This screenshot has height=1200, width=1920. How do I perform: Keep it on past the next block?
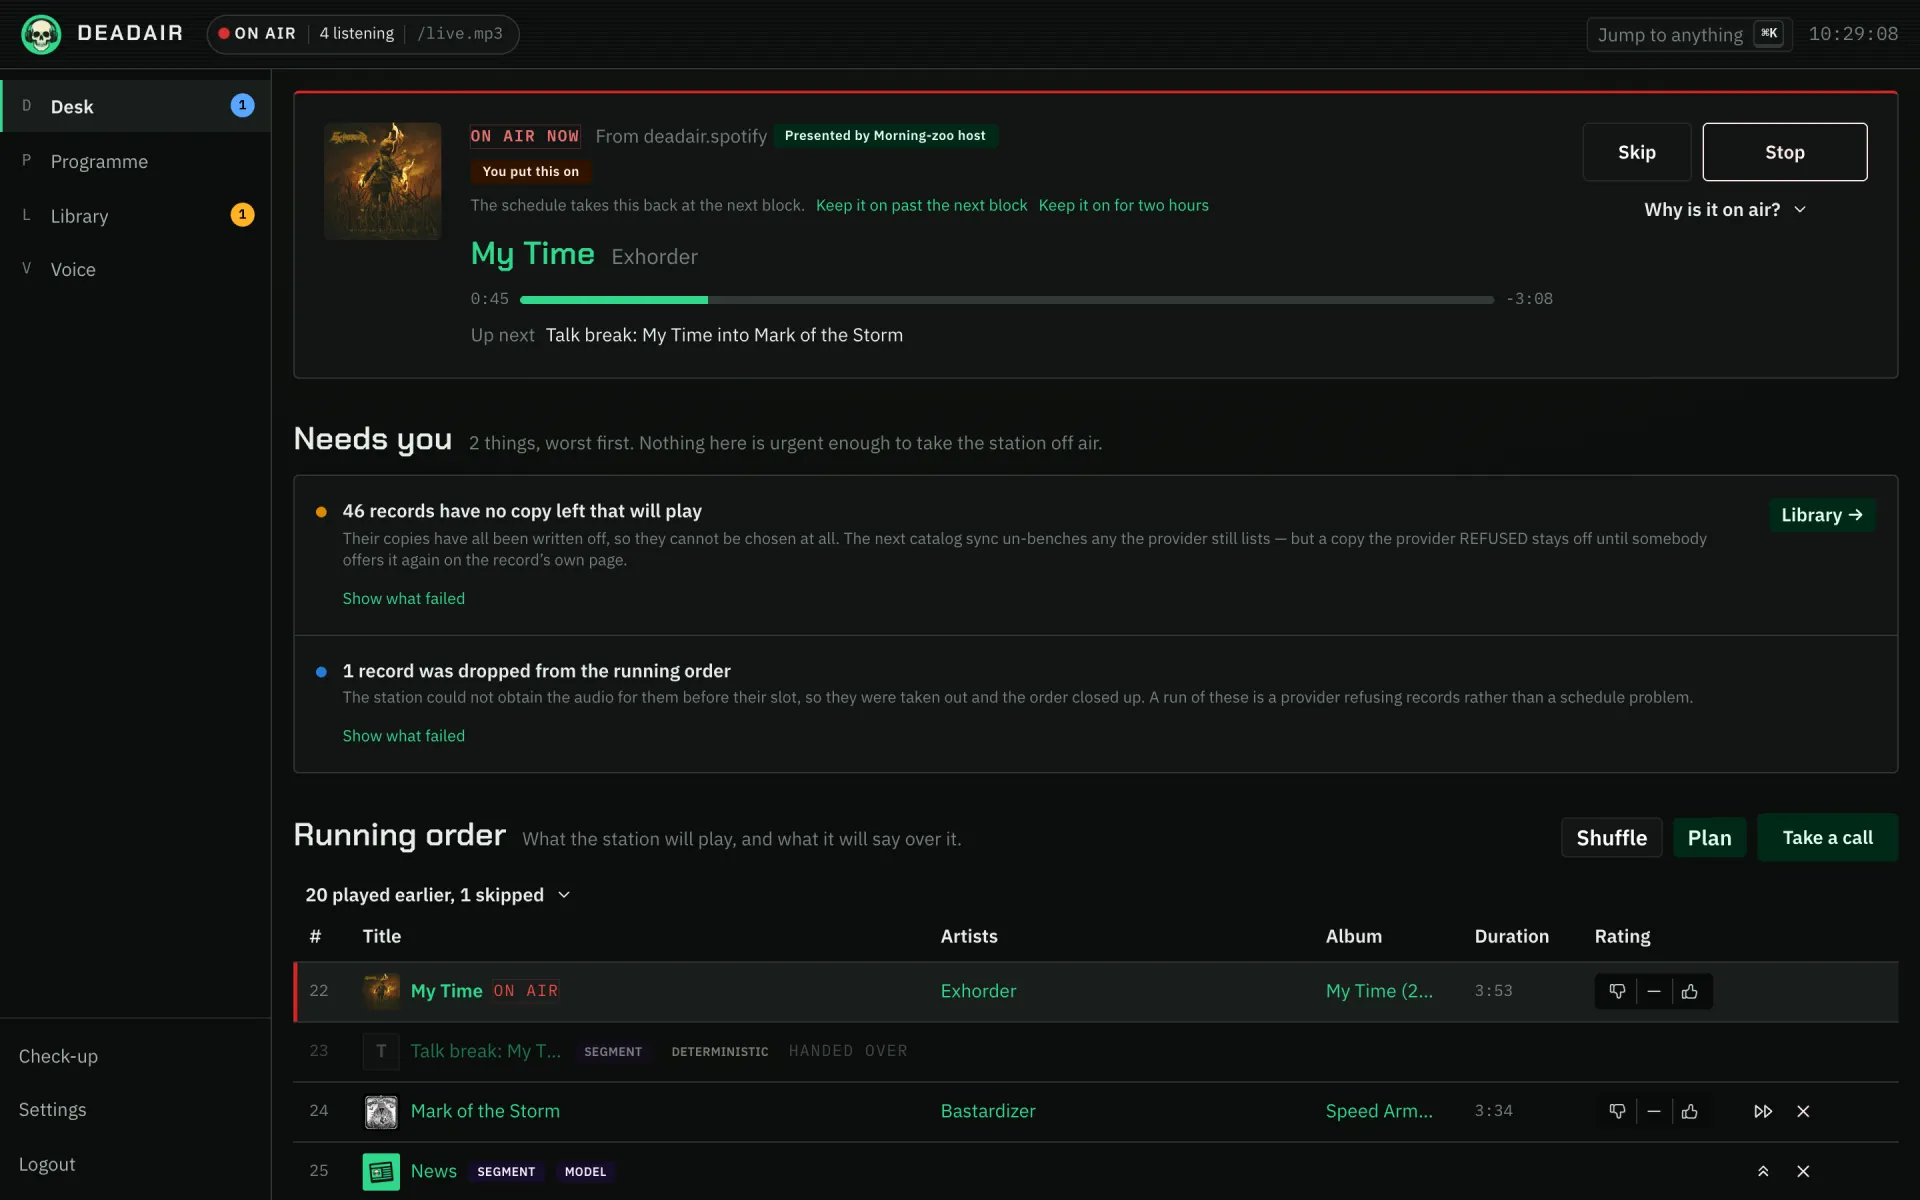click(x=921, y=205)
